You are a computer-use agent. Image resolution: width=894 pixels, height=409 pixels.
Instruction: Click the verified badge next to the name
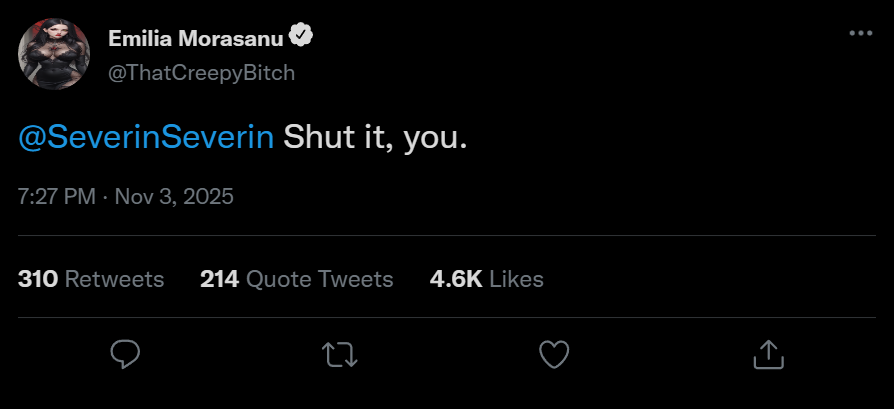(x=301, y=37)
